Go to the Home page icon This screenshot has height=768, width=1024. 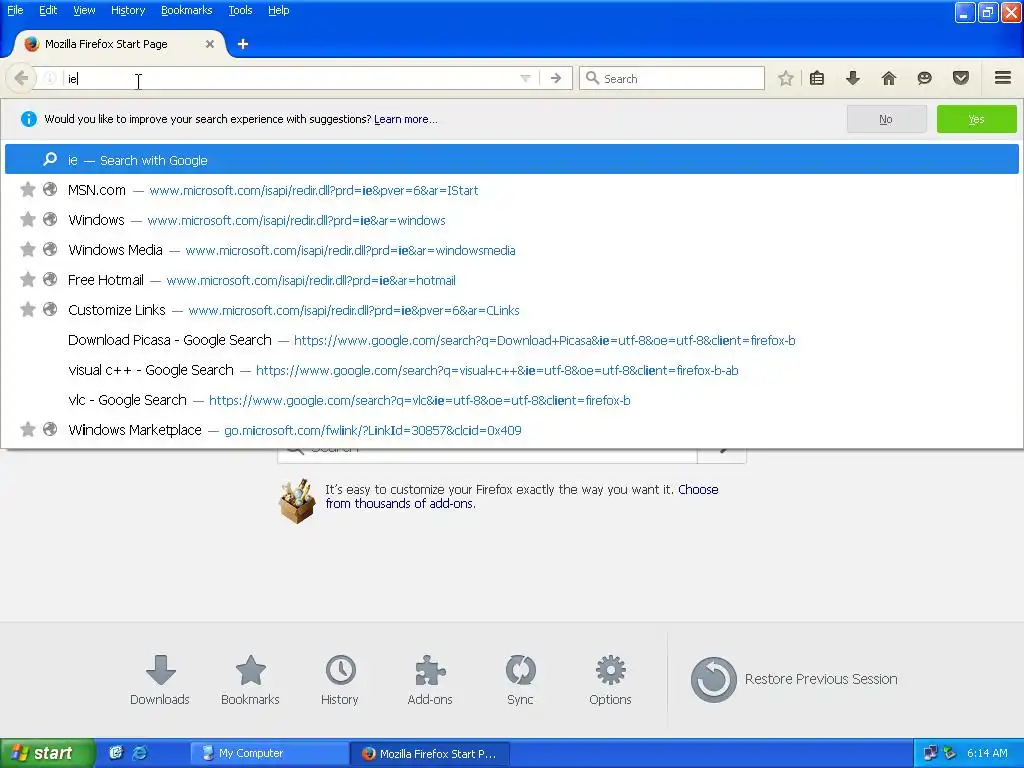[888, 78]
